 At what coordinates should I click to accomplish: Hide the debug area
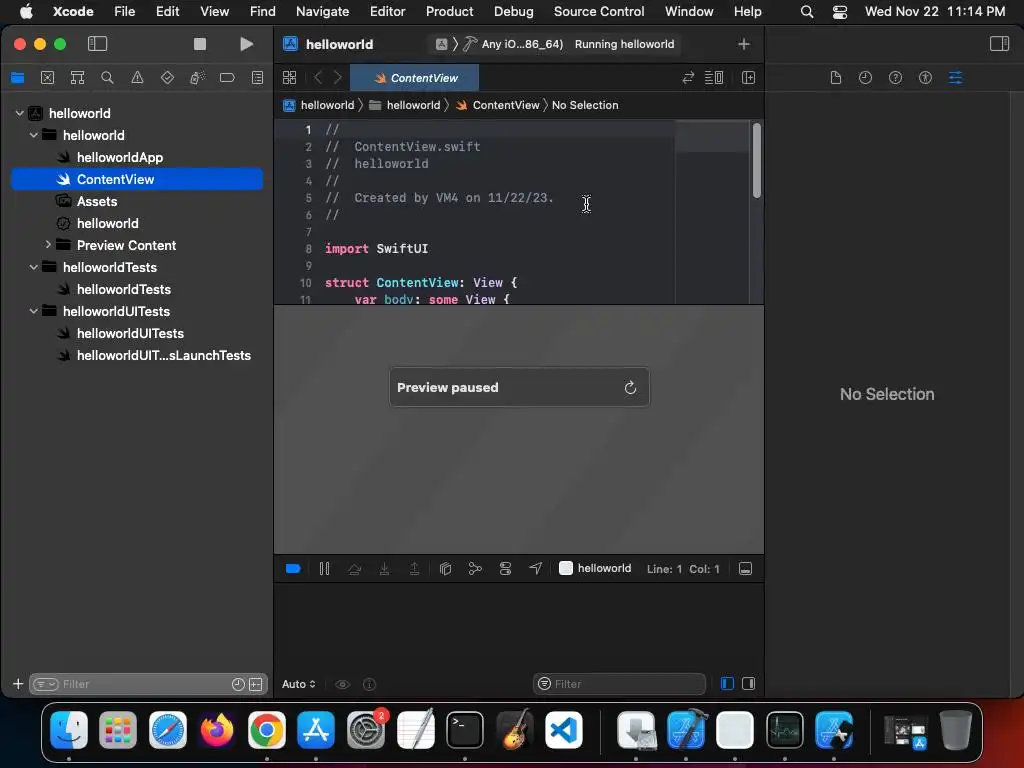point(745,569)
